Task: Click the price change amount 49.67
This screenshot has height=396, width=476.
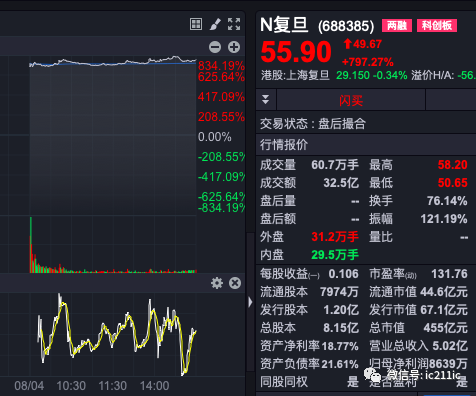Action: pos(367,44)
